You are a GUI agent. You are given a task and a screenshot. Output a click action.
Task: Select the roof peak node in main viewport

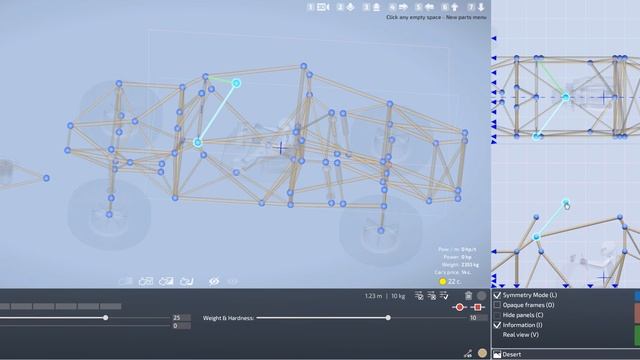pos(304,66)
